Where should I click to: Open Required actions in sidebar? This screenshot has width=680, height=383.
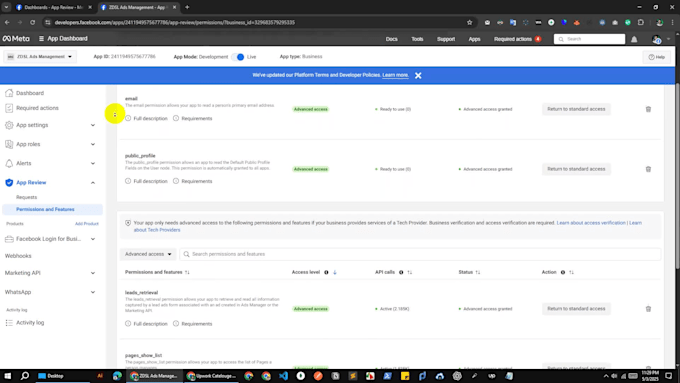pos(37,108)
